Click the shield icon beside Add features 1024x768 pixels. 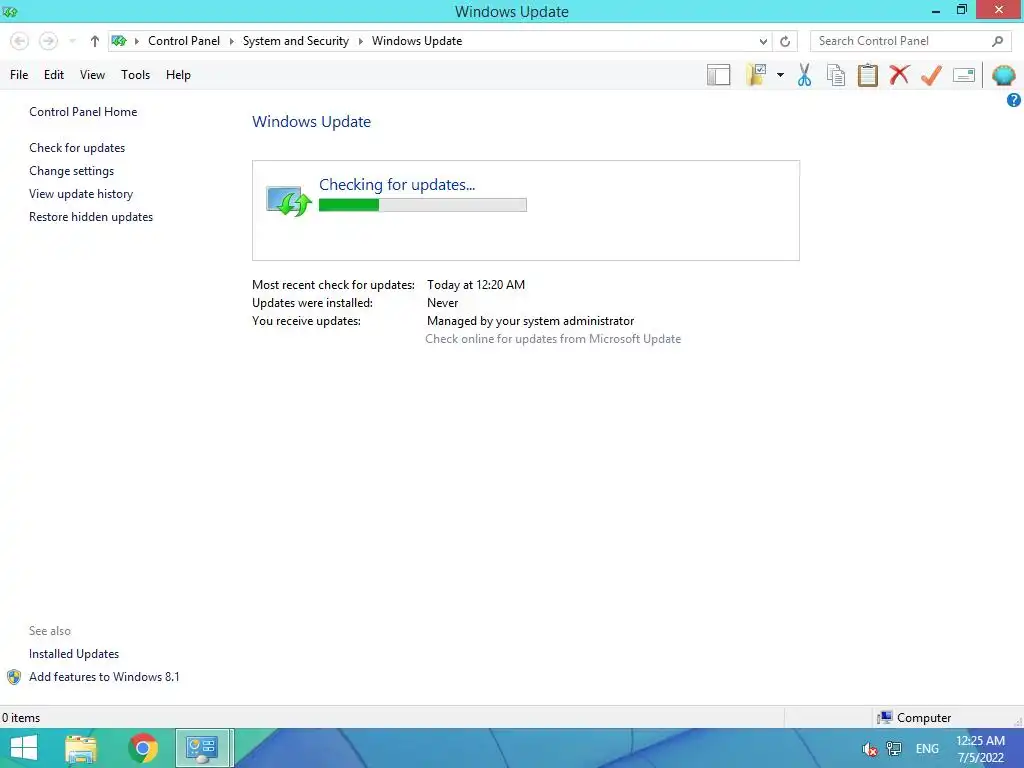coord(14,677)
